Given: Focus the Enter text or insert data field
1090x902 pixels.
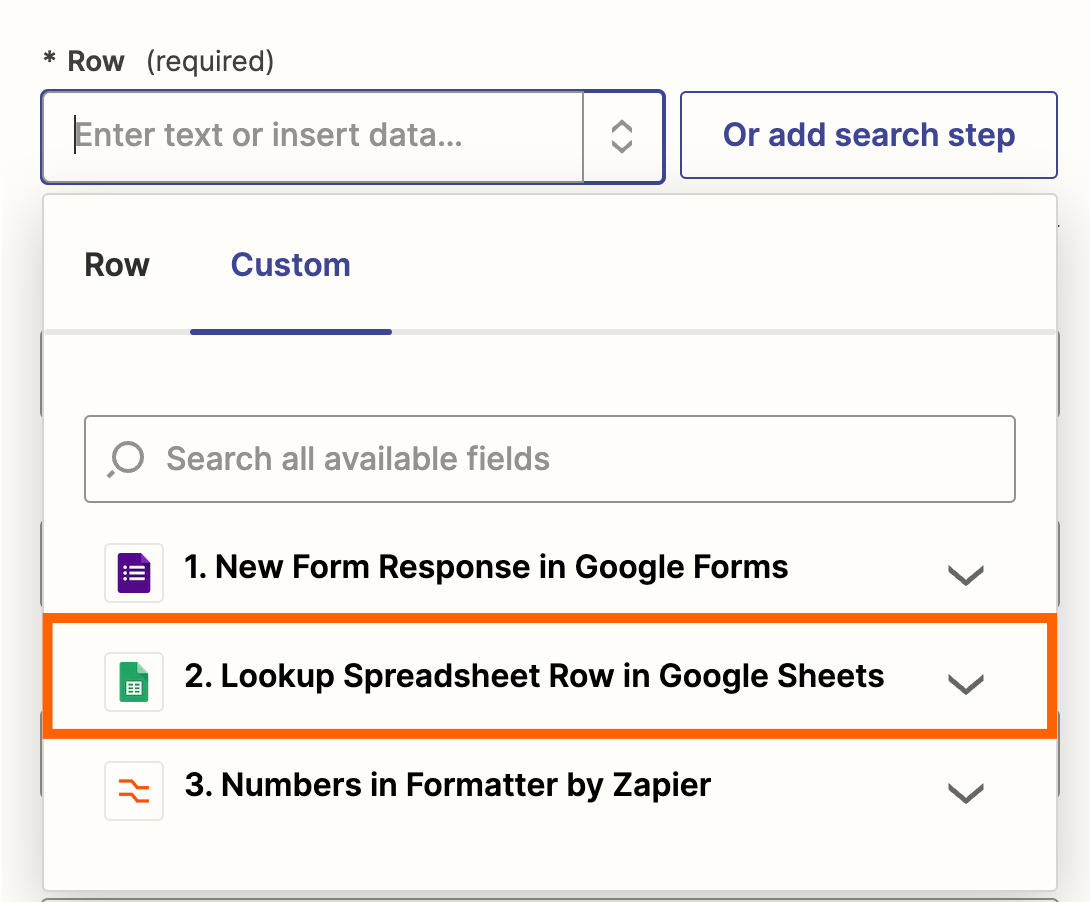Looking at the screenshot, I should (x=320, y=136).
